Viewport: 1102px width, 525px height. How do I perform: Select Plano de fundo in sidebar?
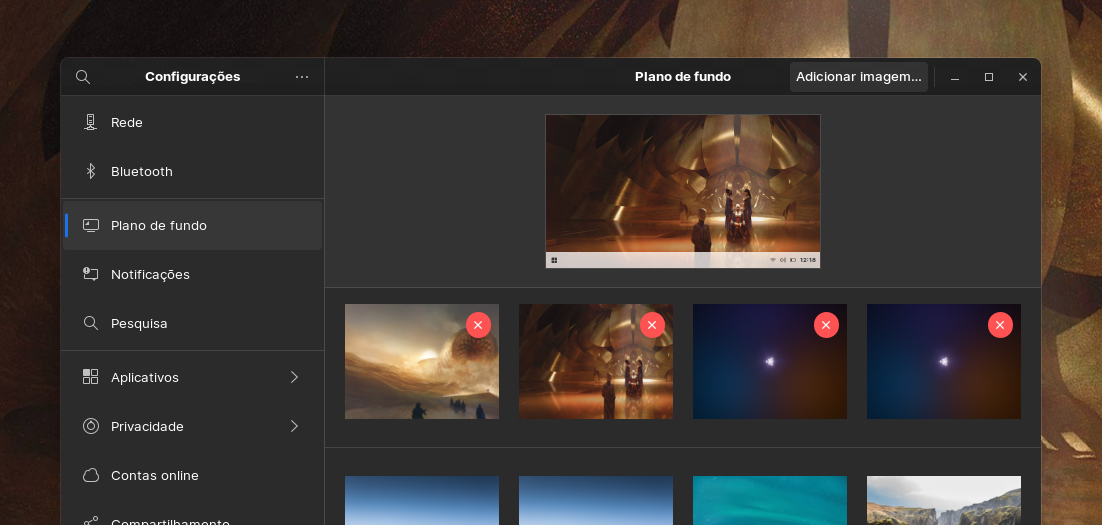193,226
